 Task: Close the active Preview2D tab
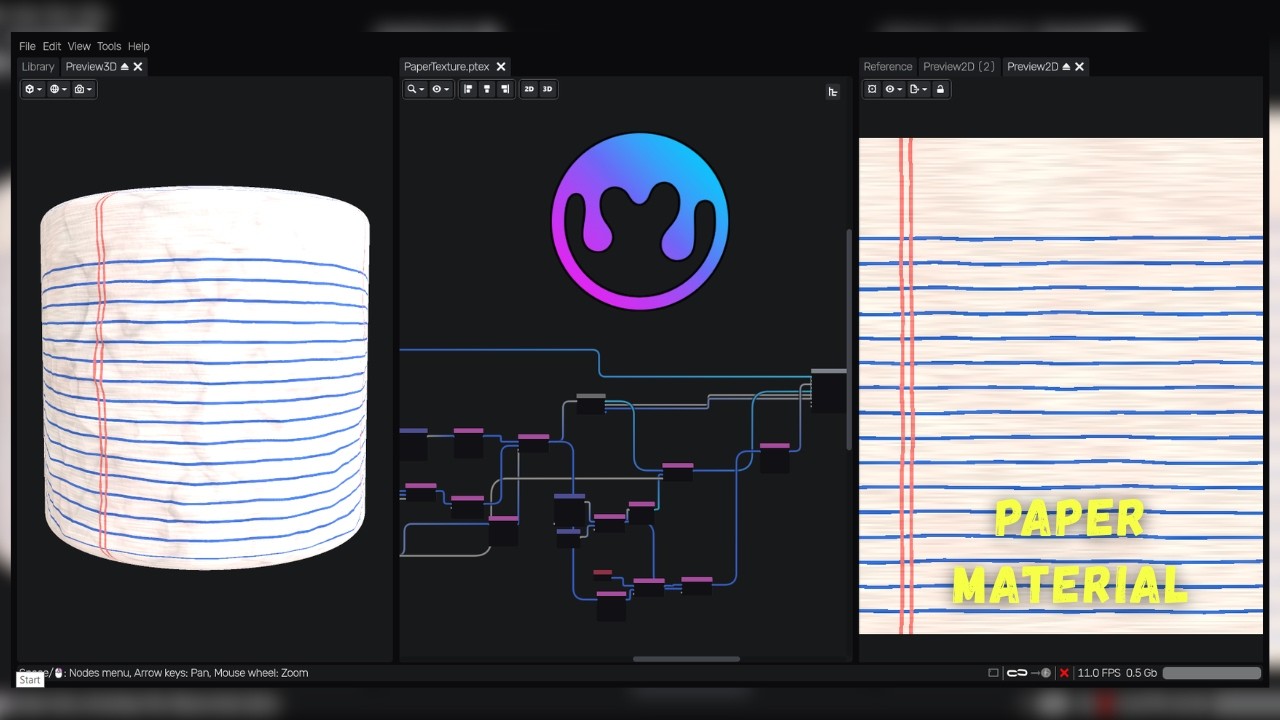point(1079,67)
